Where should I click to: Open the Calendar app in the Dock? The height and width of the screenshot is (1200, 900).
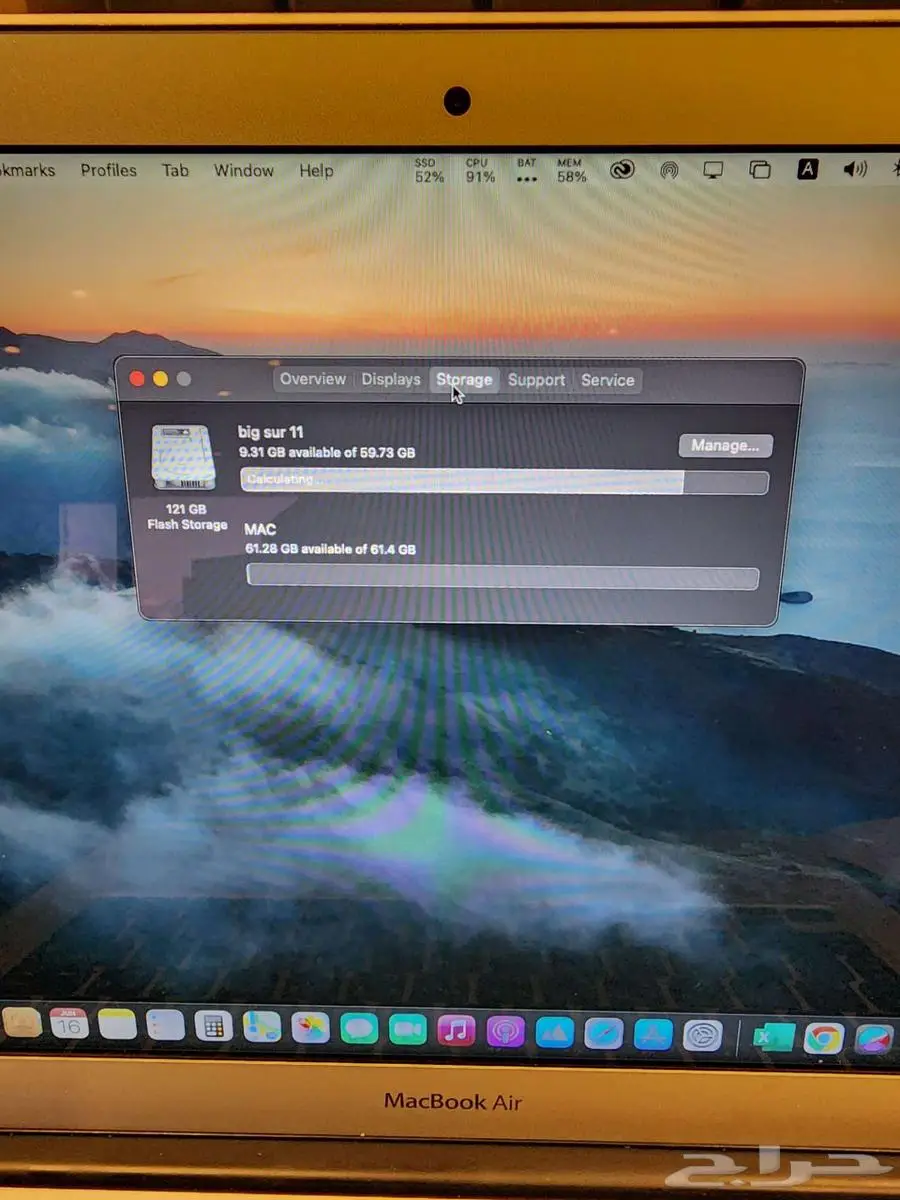tap(69, 1023)
